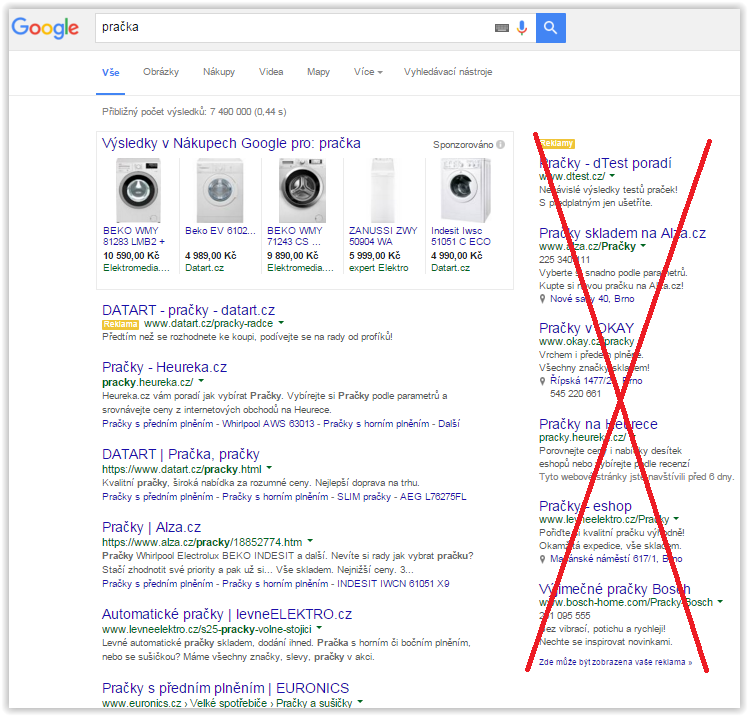This screenshot has width=748, height=716.
Task: Open map pin for Mariánské náměstí address
Action: tap(542, 559)
